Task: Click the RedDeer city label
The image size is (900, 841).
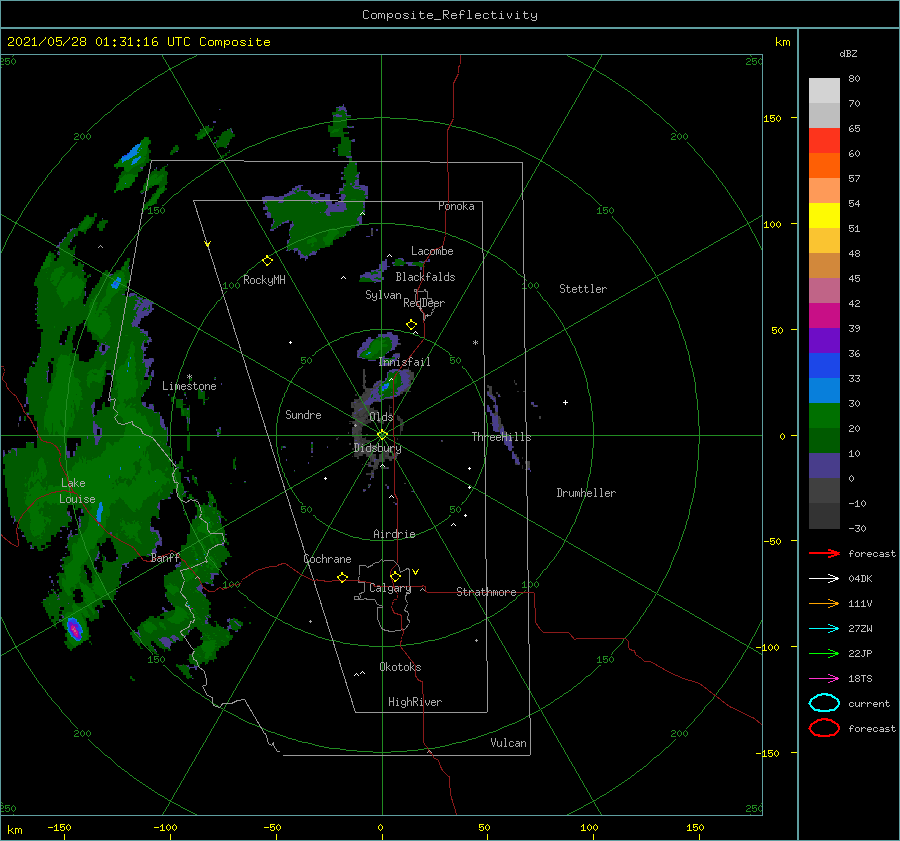Action: [424, 303]
